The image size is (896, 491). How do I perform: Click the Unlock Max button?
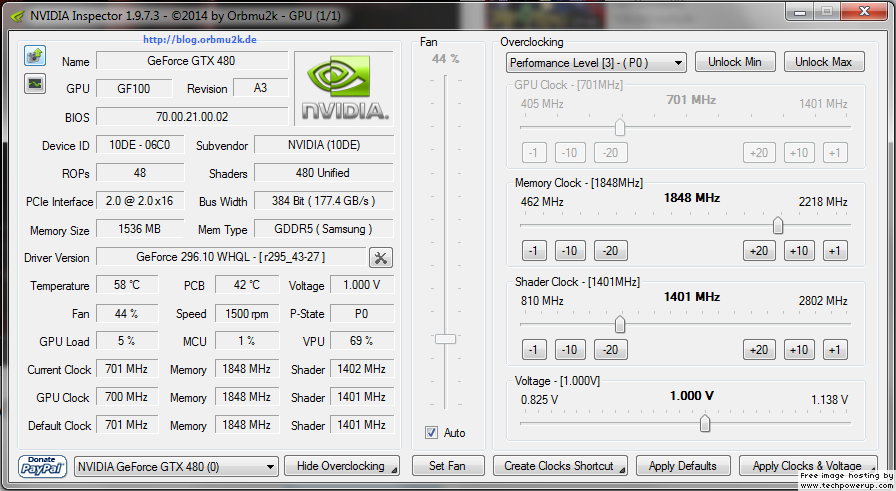coord(823,62)
